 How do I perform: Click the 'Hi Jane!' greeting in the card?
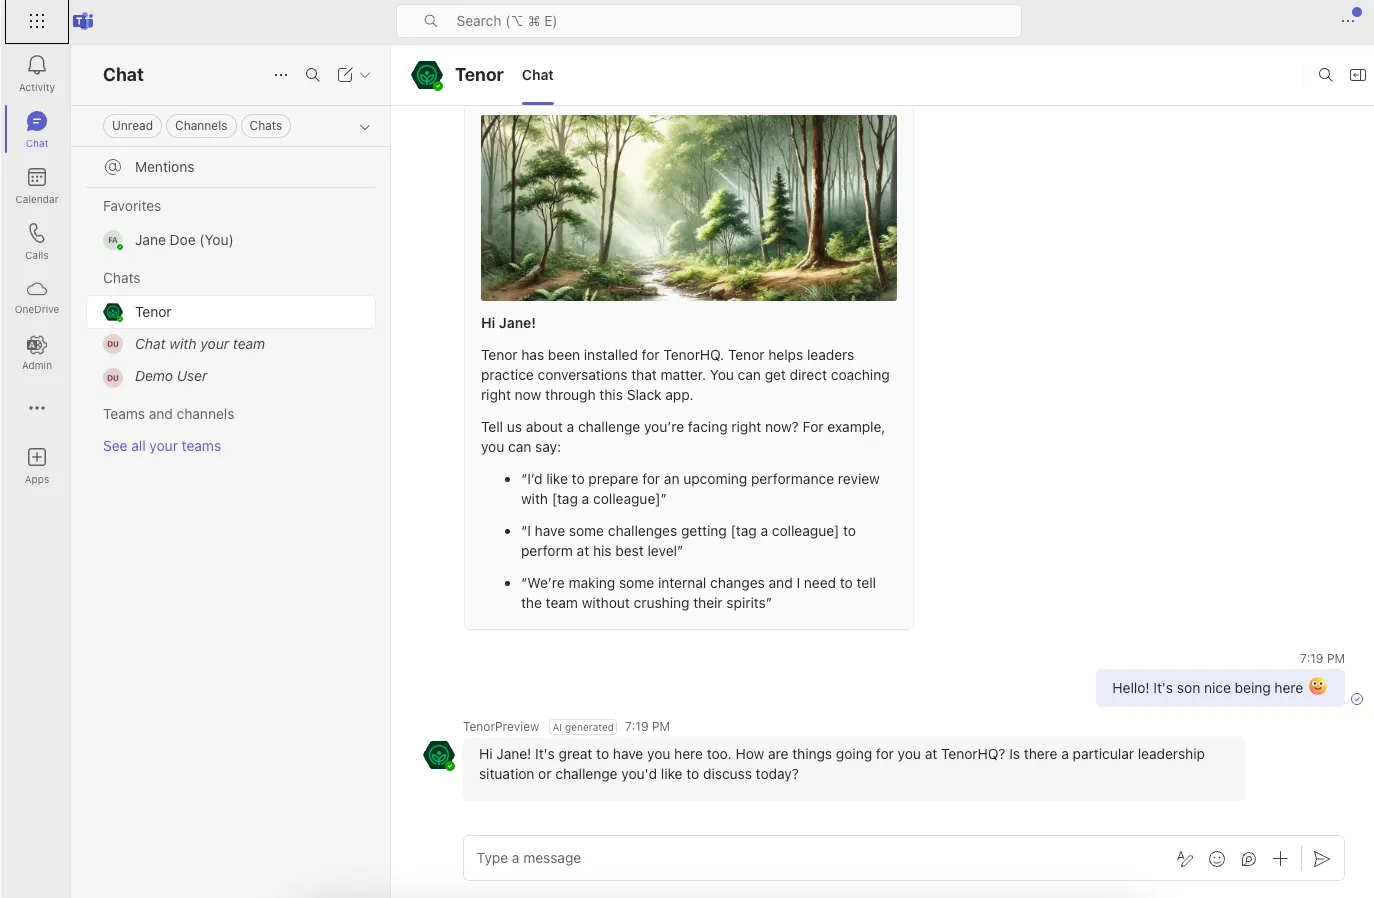pos(508,323)
